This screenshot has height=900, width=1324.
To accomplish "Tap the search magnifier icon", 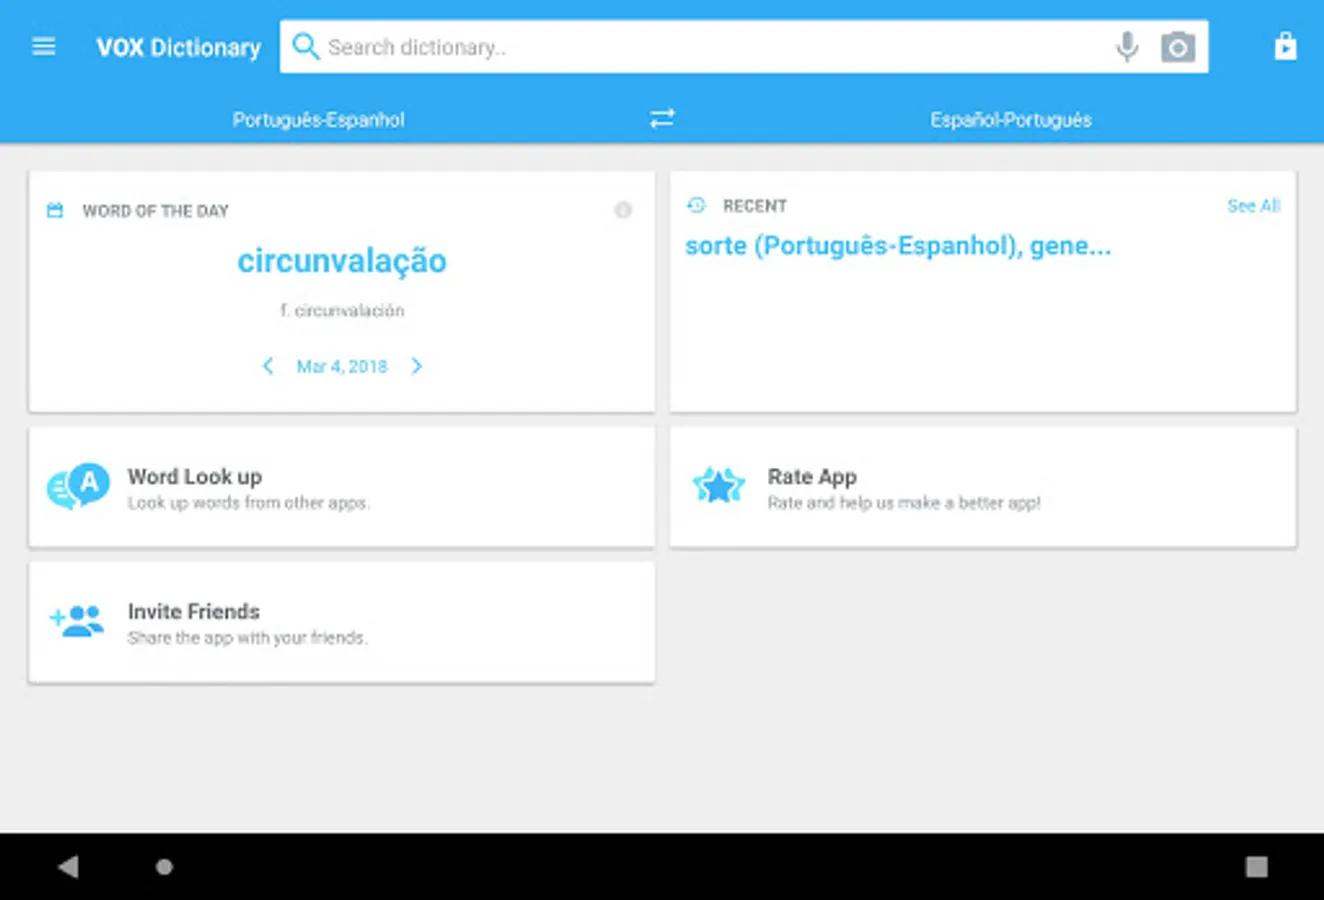I will click(306, 46).
